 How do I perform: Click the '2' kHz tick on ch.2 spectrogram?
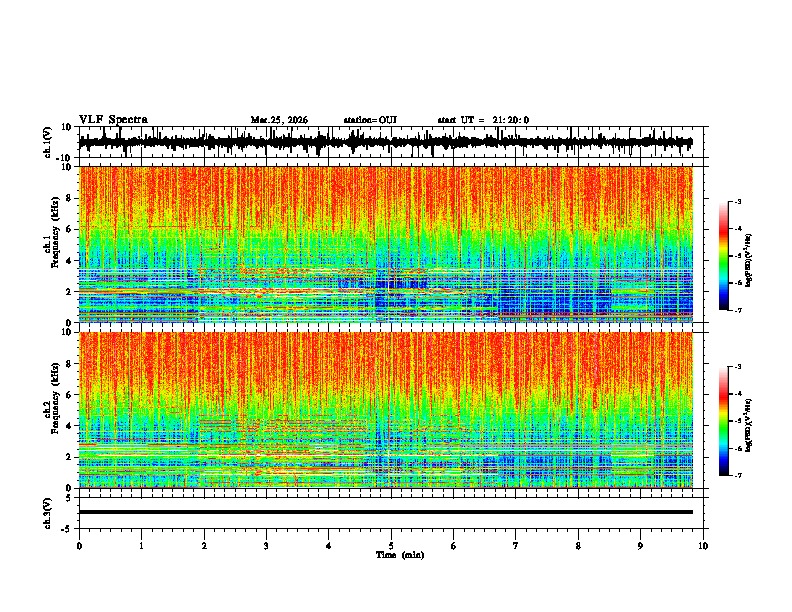[70, 457]
